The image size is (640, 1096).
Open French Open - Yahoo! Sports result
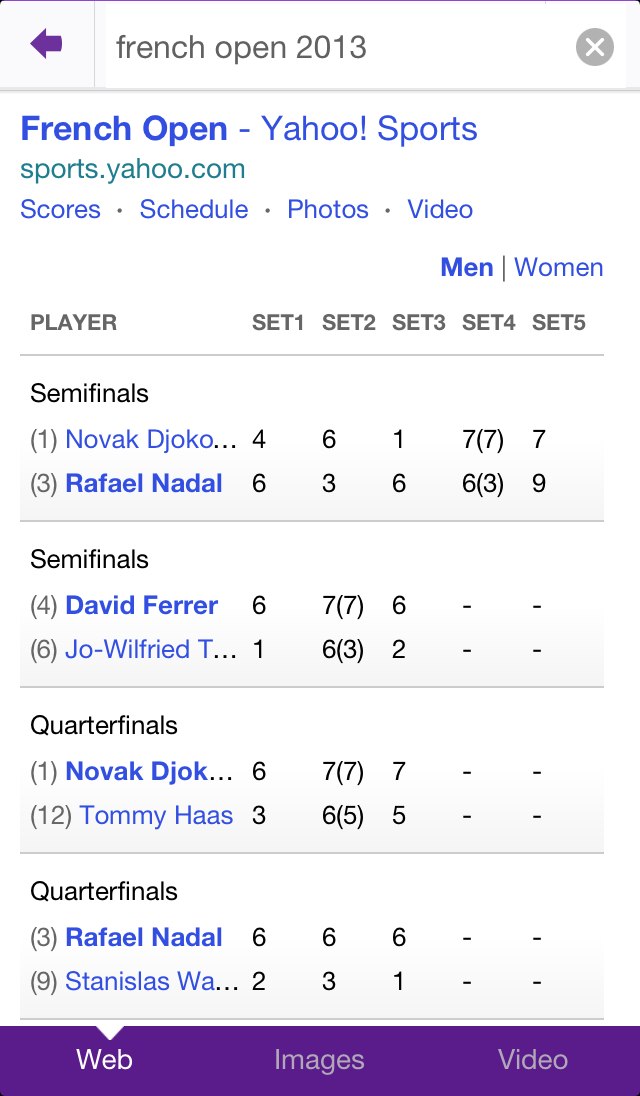pyautogui.click(x=249, y=129)
